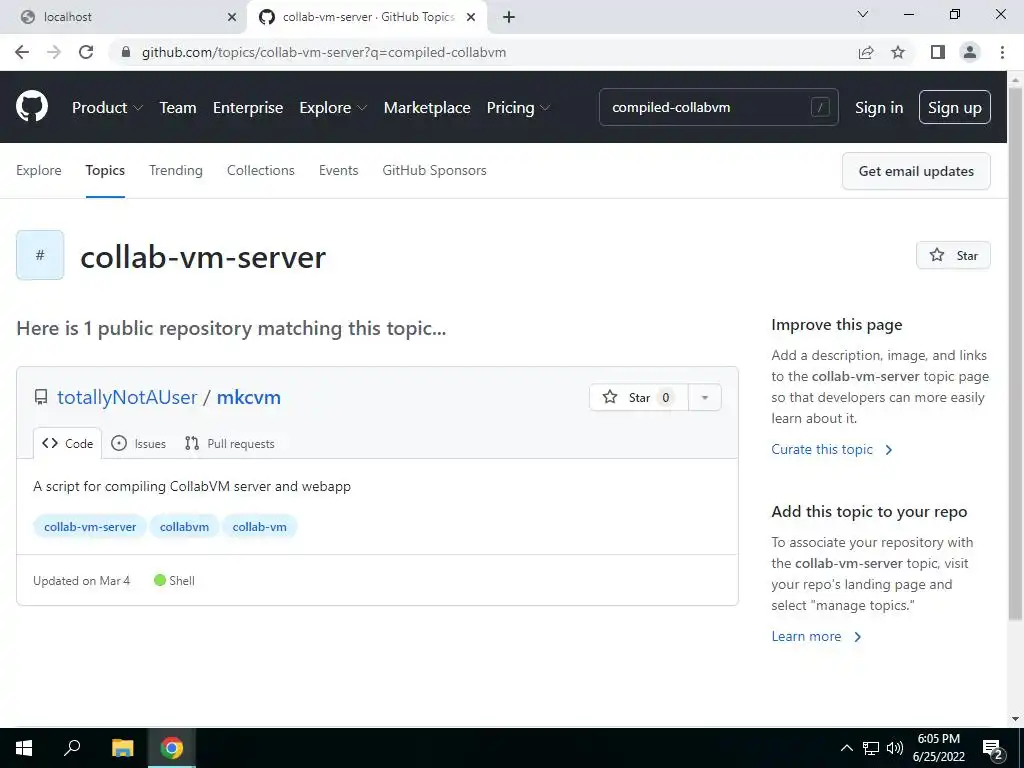Viewport: 1024px width, 768px height.
Task: Click the collabvm topic tag
Action: click(184, 526)
